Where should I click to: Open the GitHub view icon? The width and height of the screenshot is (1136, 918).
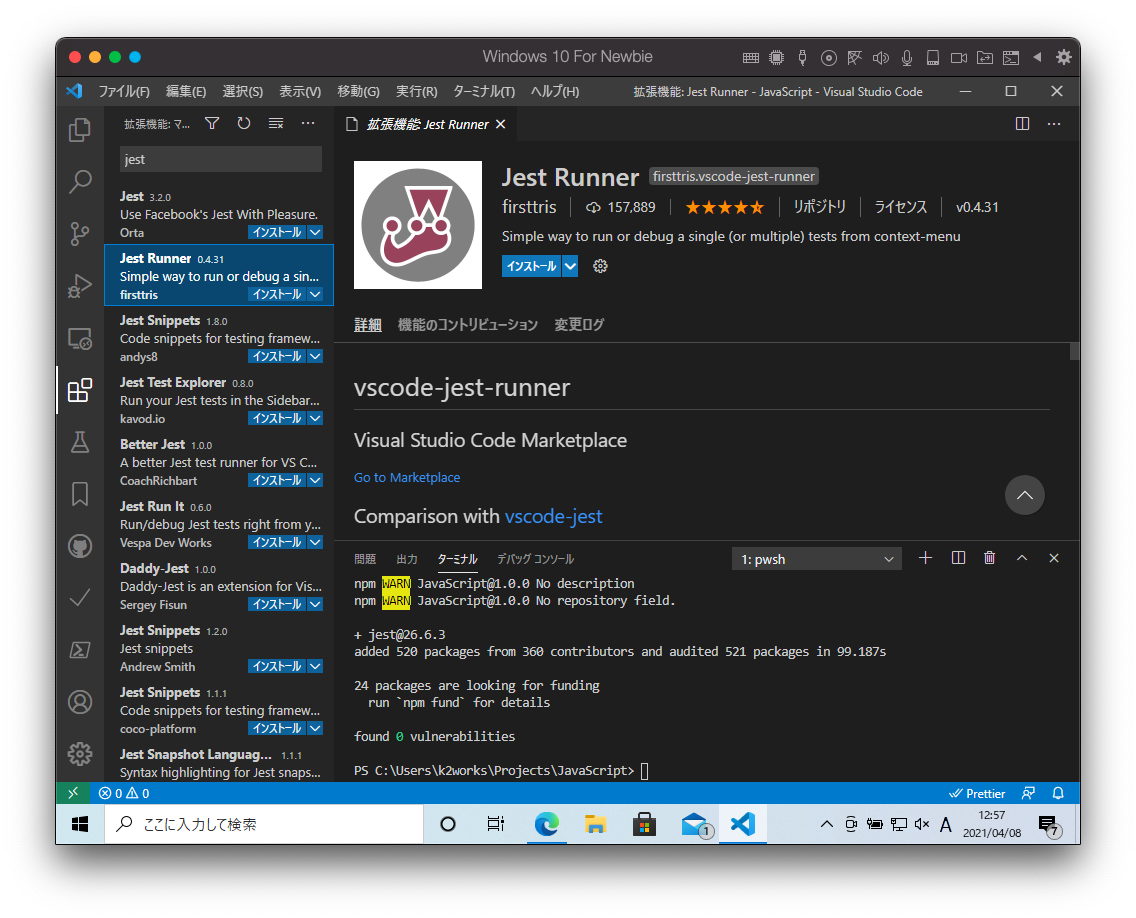[x=80, y=546]
